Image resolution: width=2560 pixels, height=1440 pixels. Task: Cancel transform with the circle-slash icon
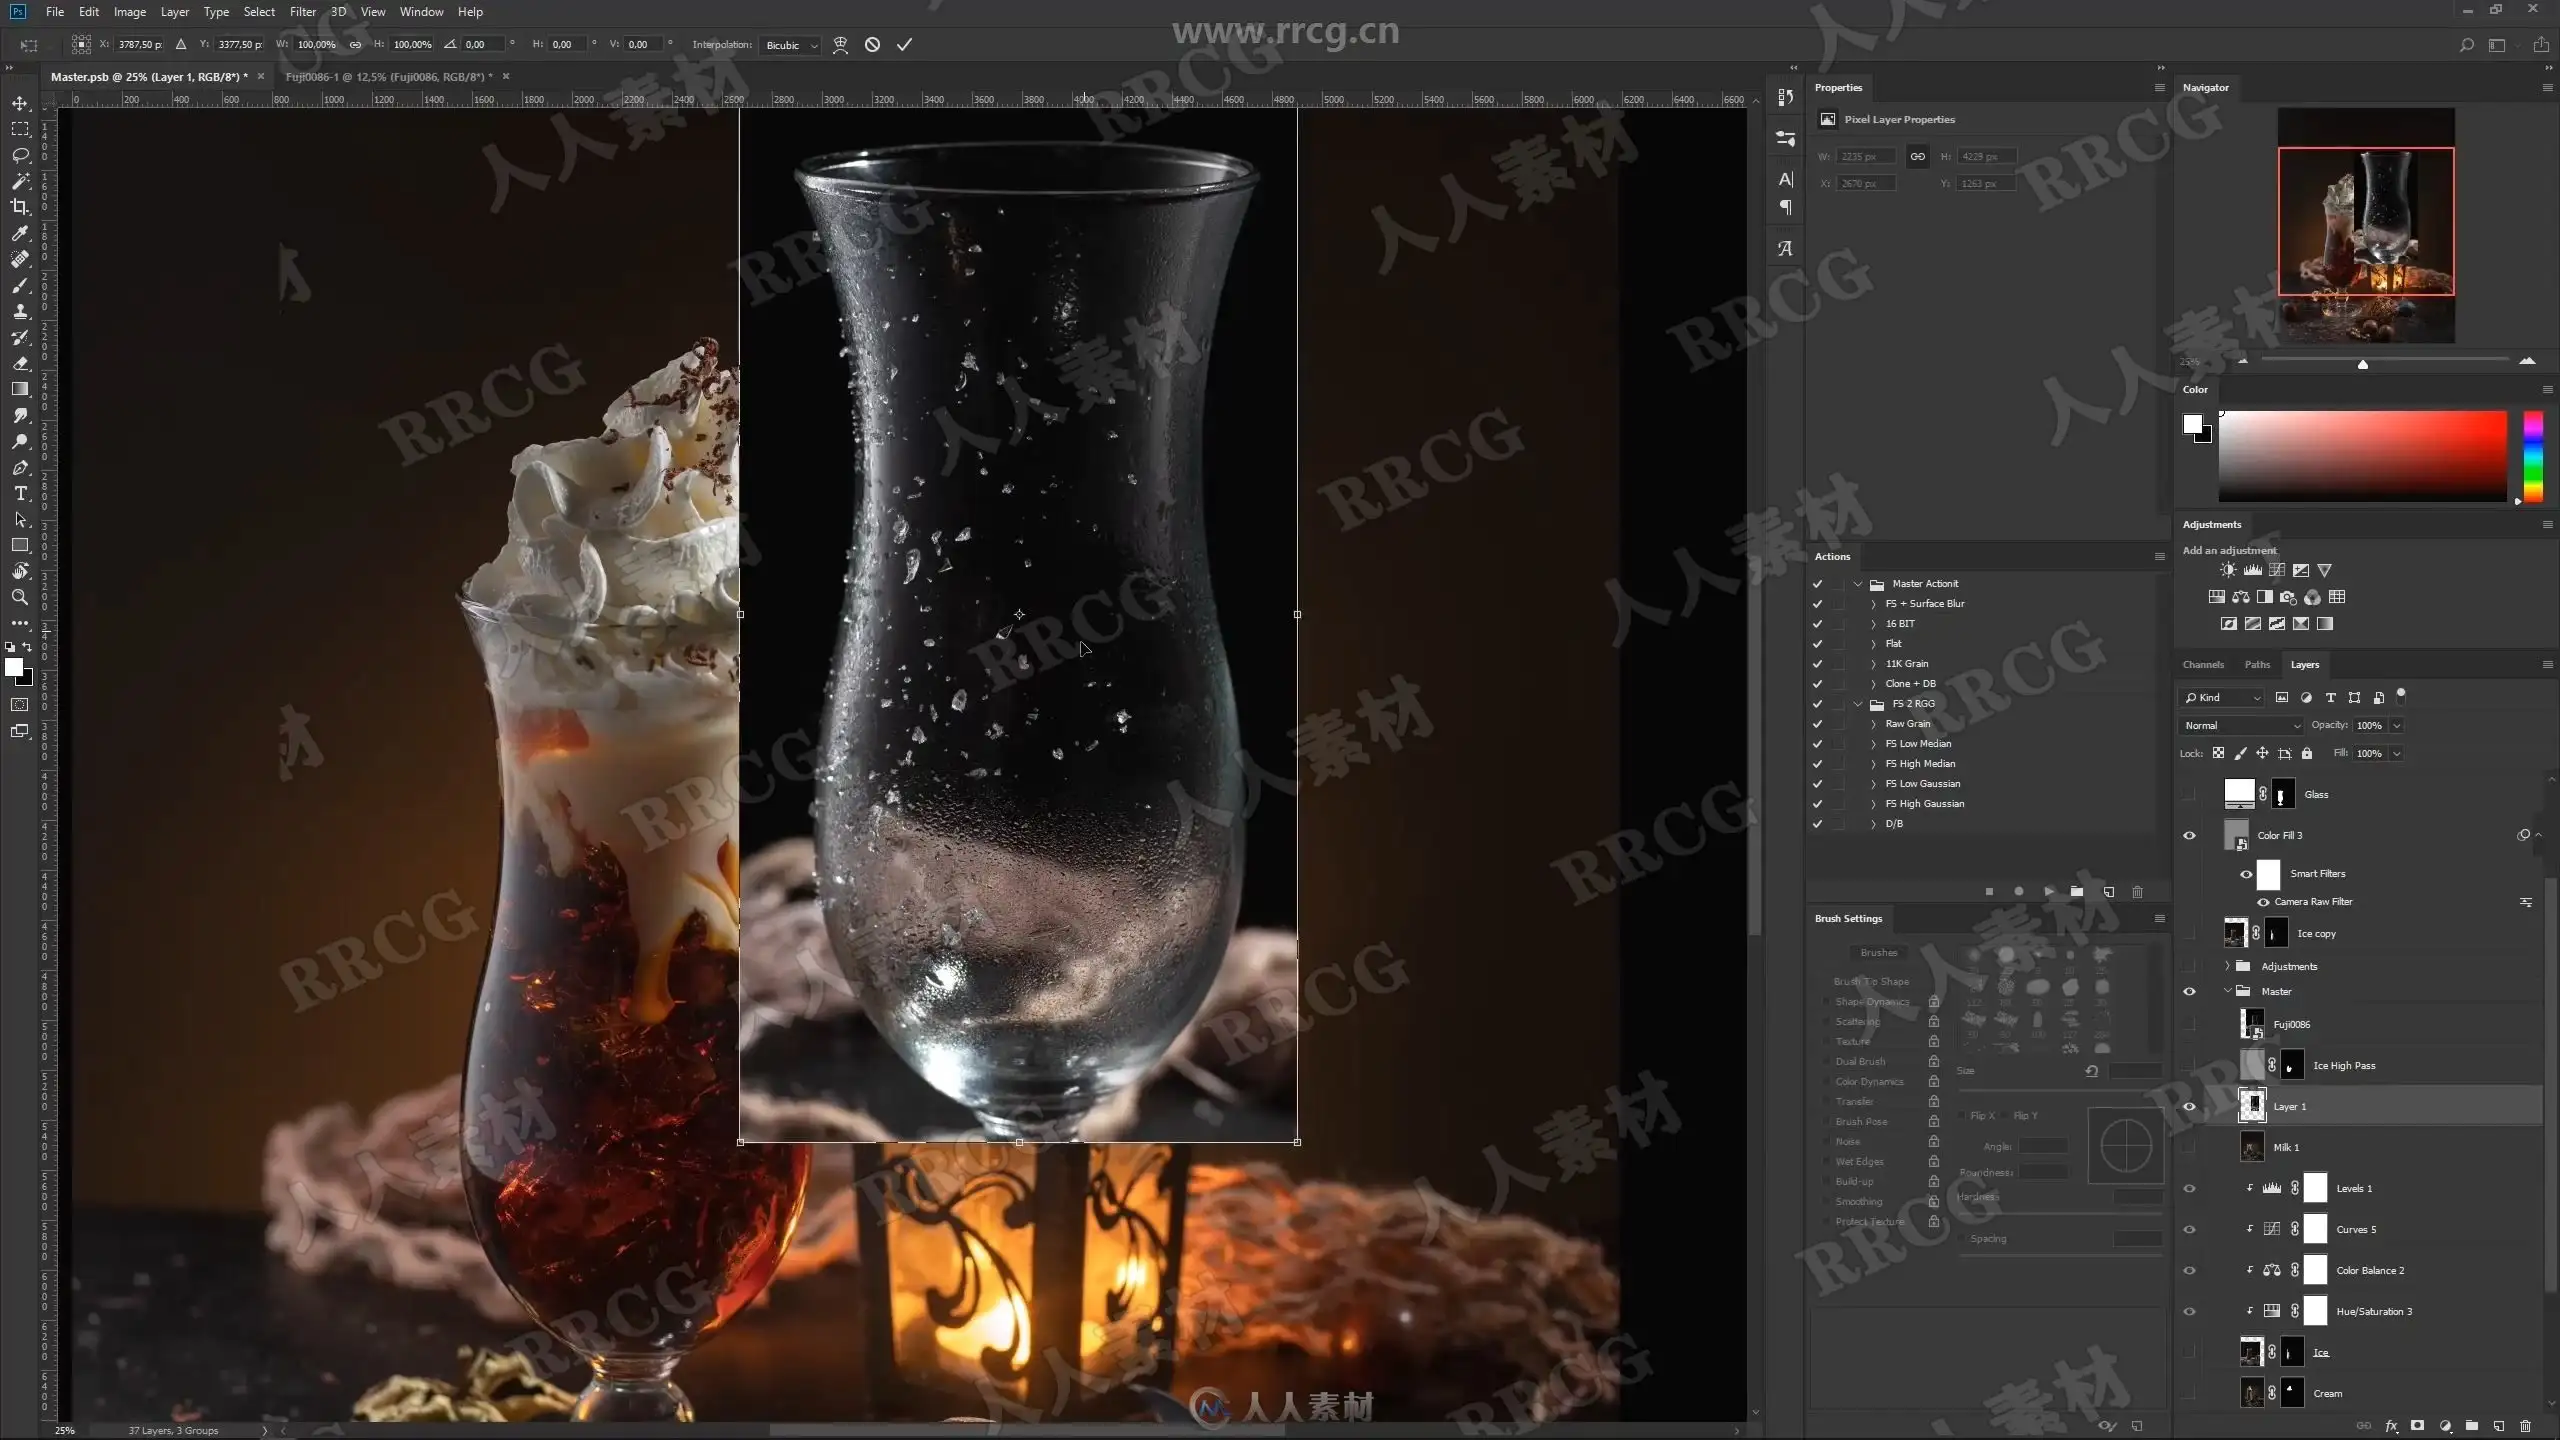tap(872, 44)
